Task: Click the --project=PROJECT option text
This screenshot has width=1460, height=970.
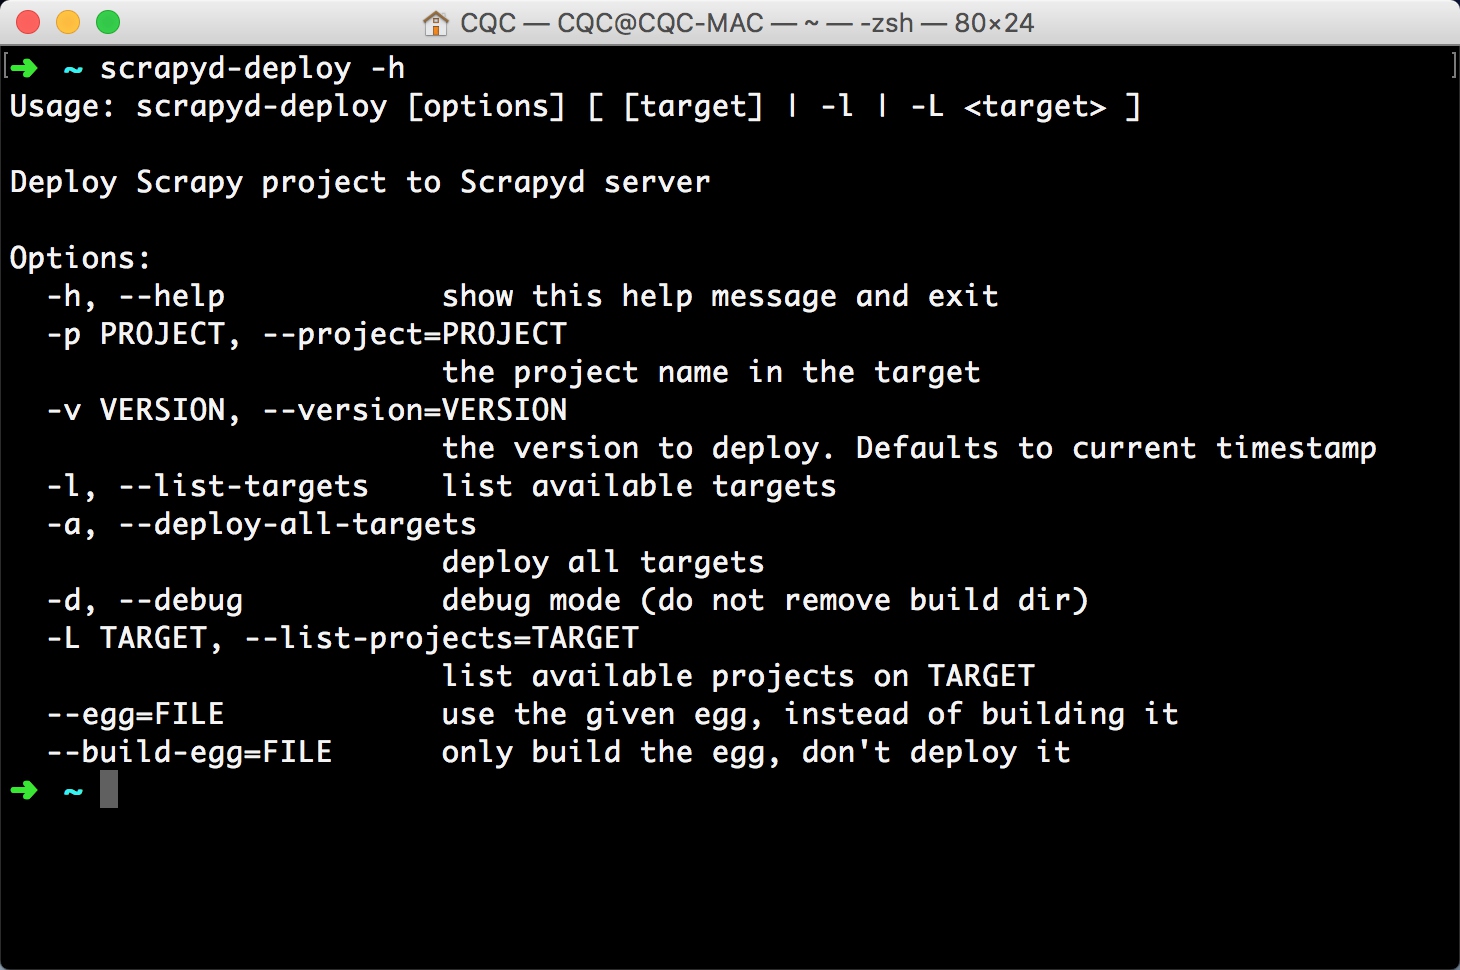Action: (x=415, y=334)
